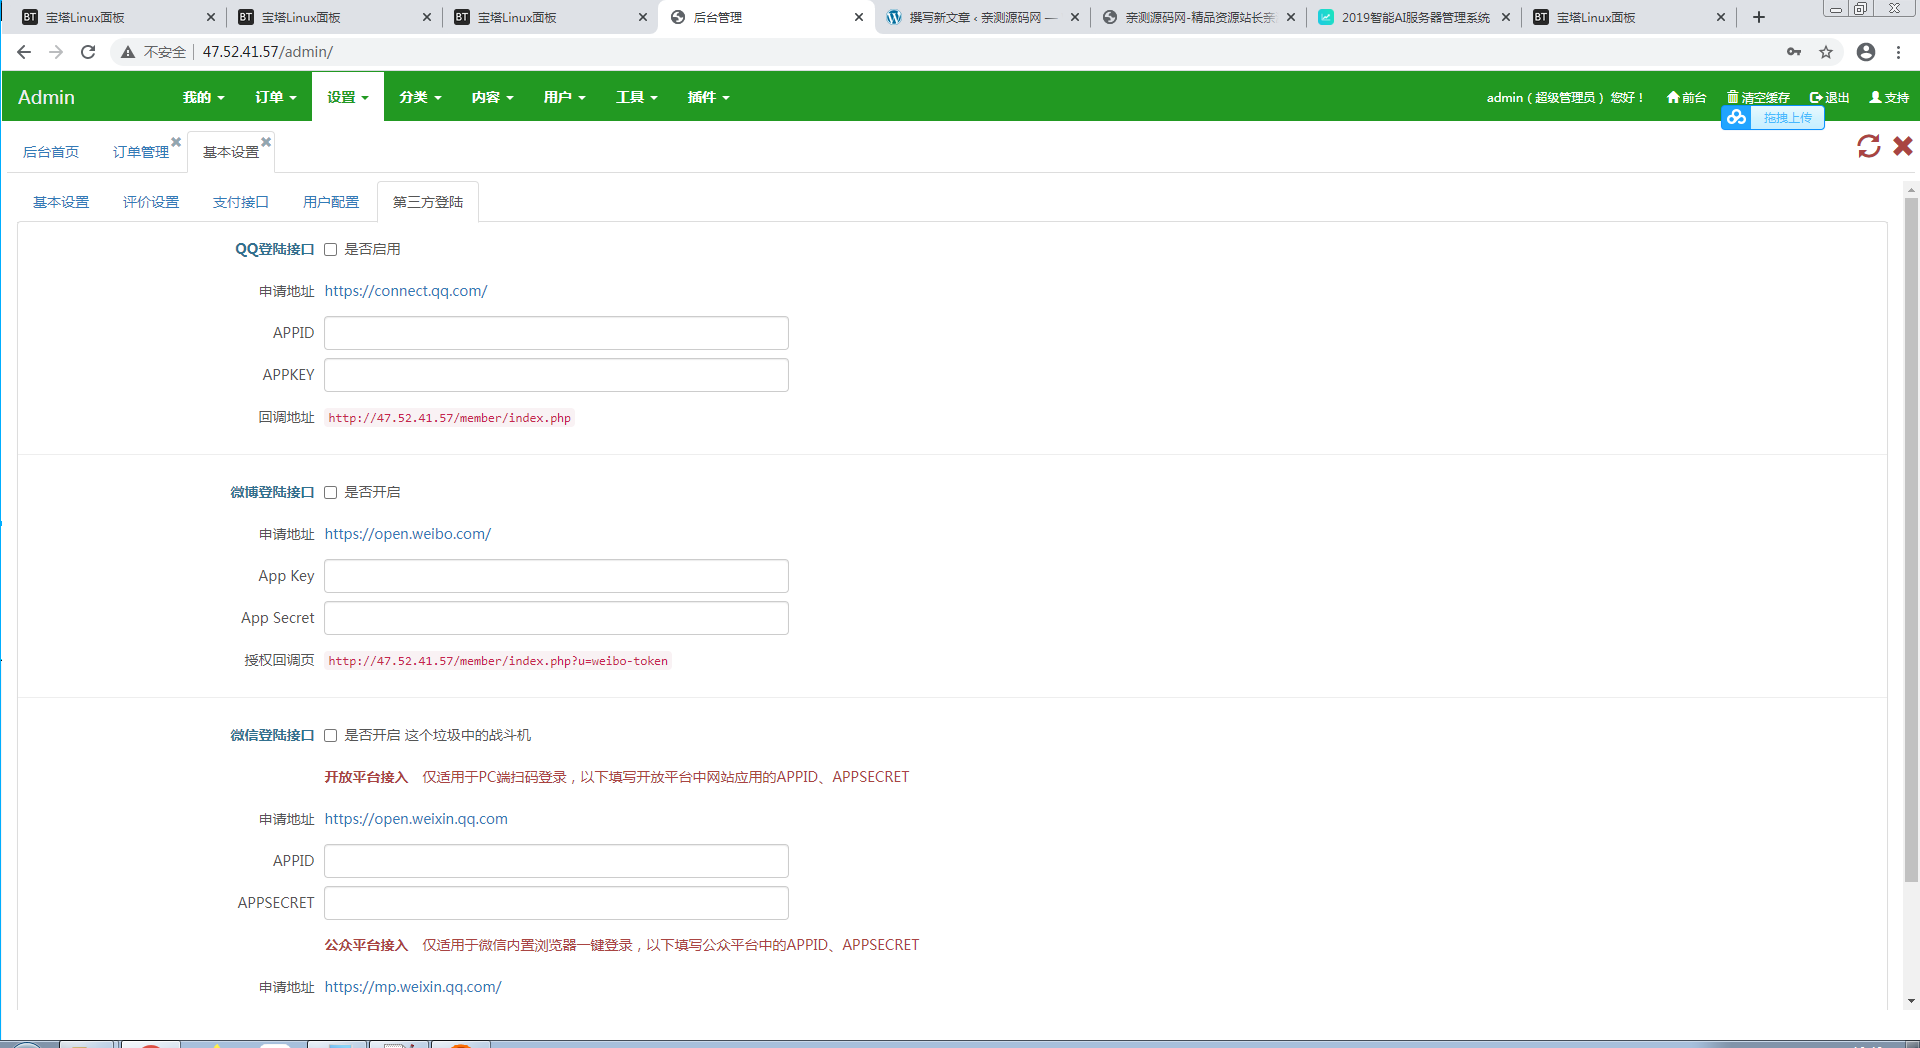The image size is (1920, 1048).
Task: Expand the 内容 dropdown menu
Action: tap(492, 97)
